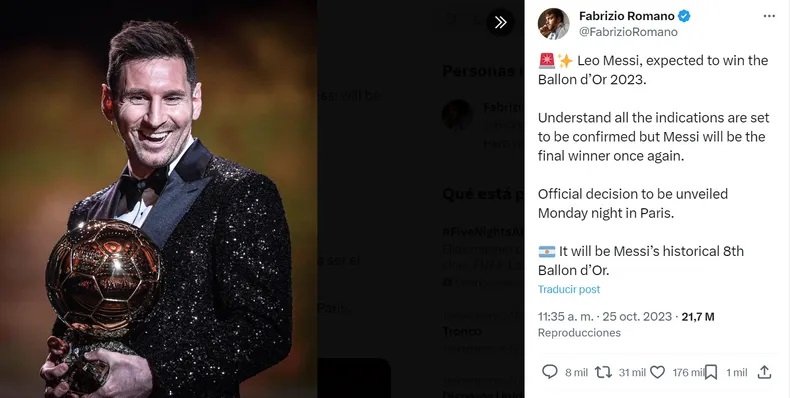This screenshot has width=790, height=398.
Task: Click the 8 mil replies count
Action: tap(576, 372)
